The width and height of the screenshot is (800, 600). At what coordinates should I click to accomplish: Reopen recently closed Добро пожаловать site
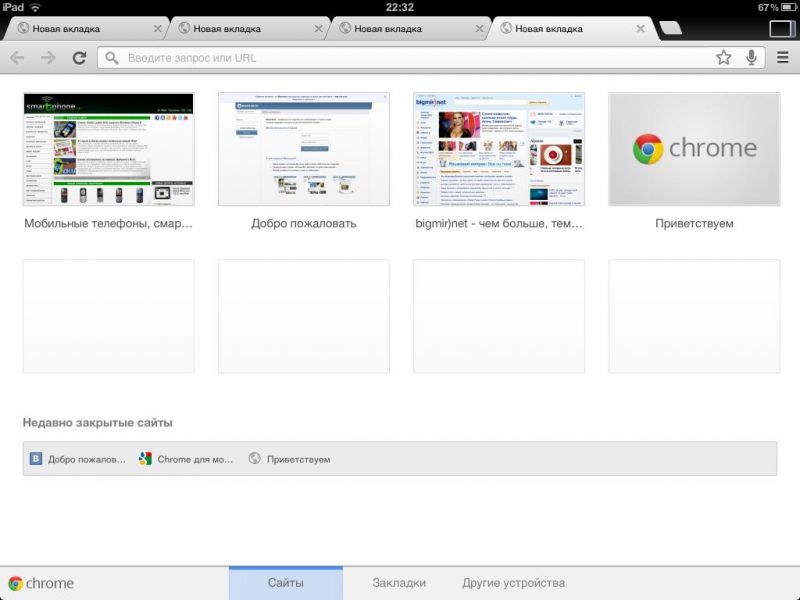(x=78, y=459)
